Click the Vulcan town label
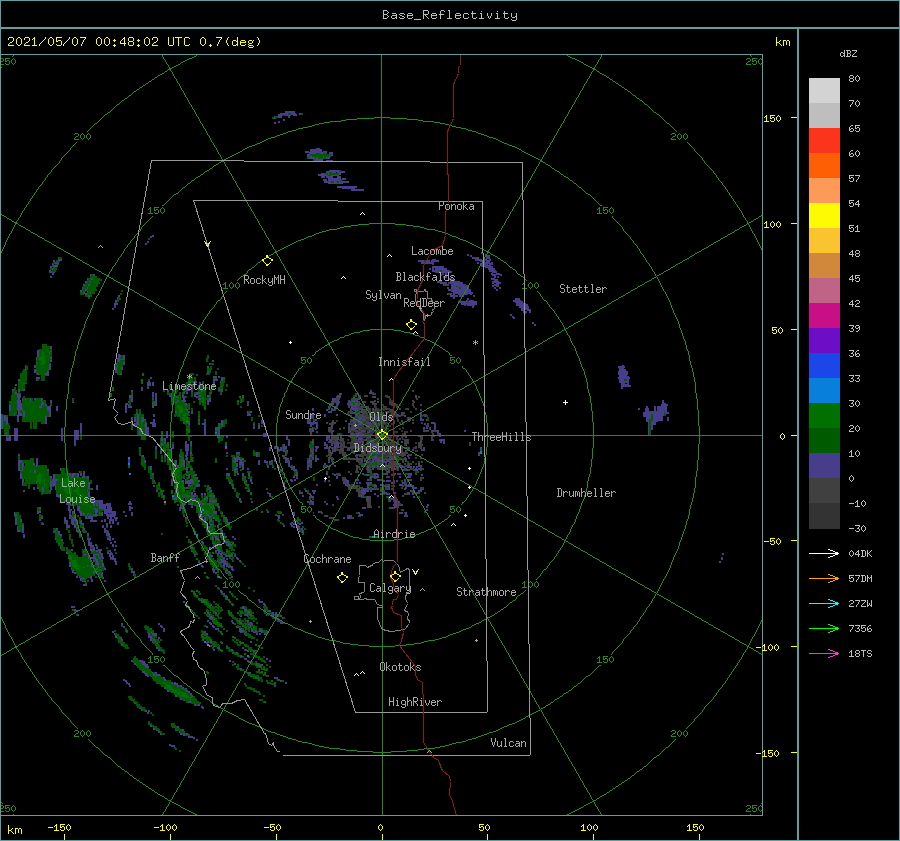 coord(509,743)
